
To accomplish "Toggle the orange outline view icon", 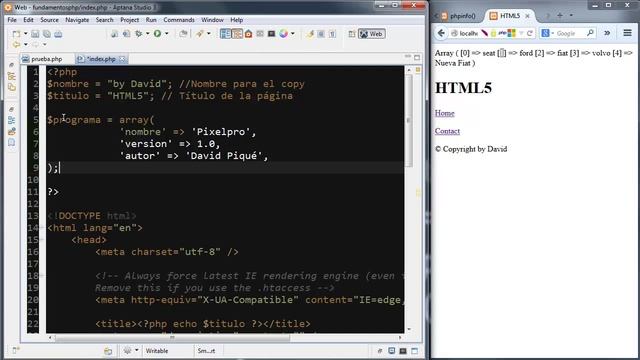I will click(x=237, y=34).
